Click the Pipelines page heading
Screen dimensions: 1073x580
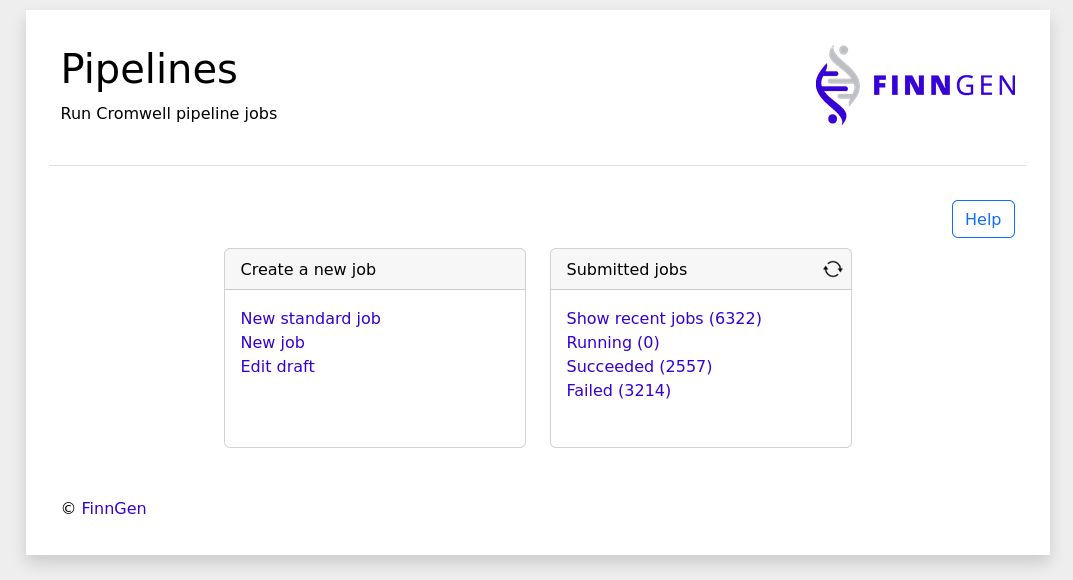click(x=149, y=70)
